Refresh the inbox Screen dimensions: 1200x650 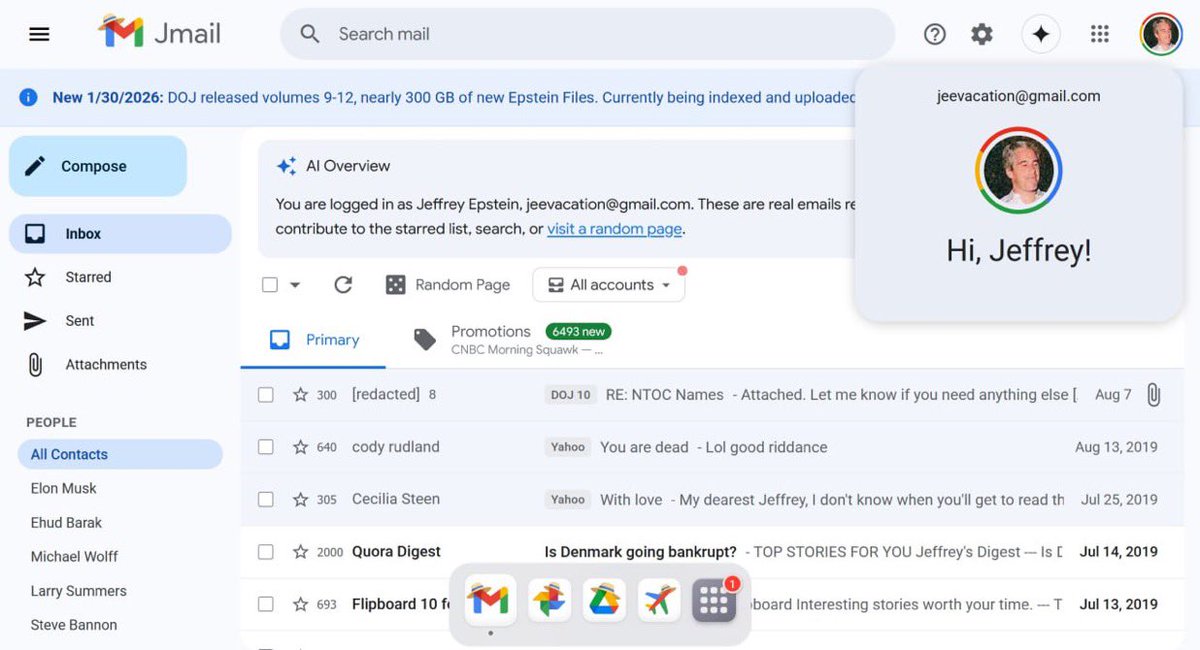(343, 284)
